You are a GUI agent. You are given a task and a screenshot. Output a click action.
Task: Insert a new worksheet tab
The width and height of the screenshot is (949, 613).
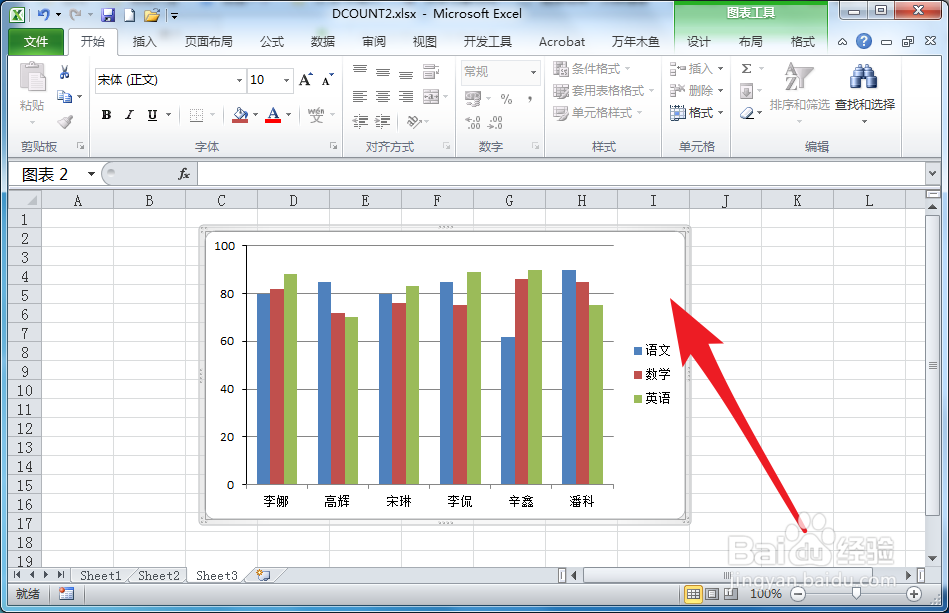coord(263,575)
